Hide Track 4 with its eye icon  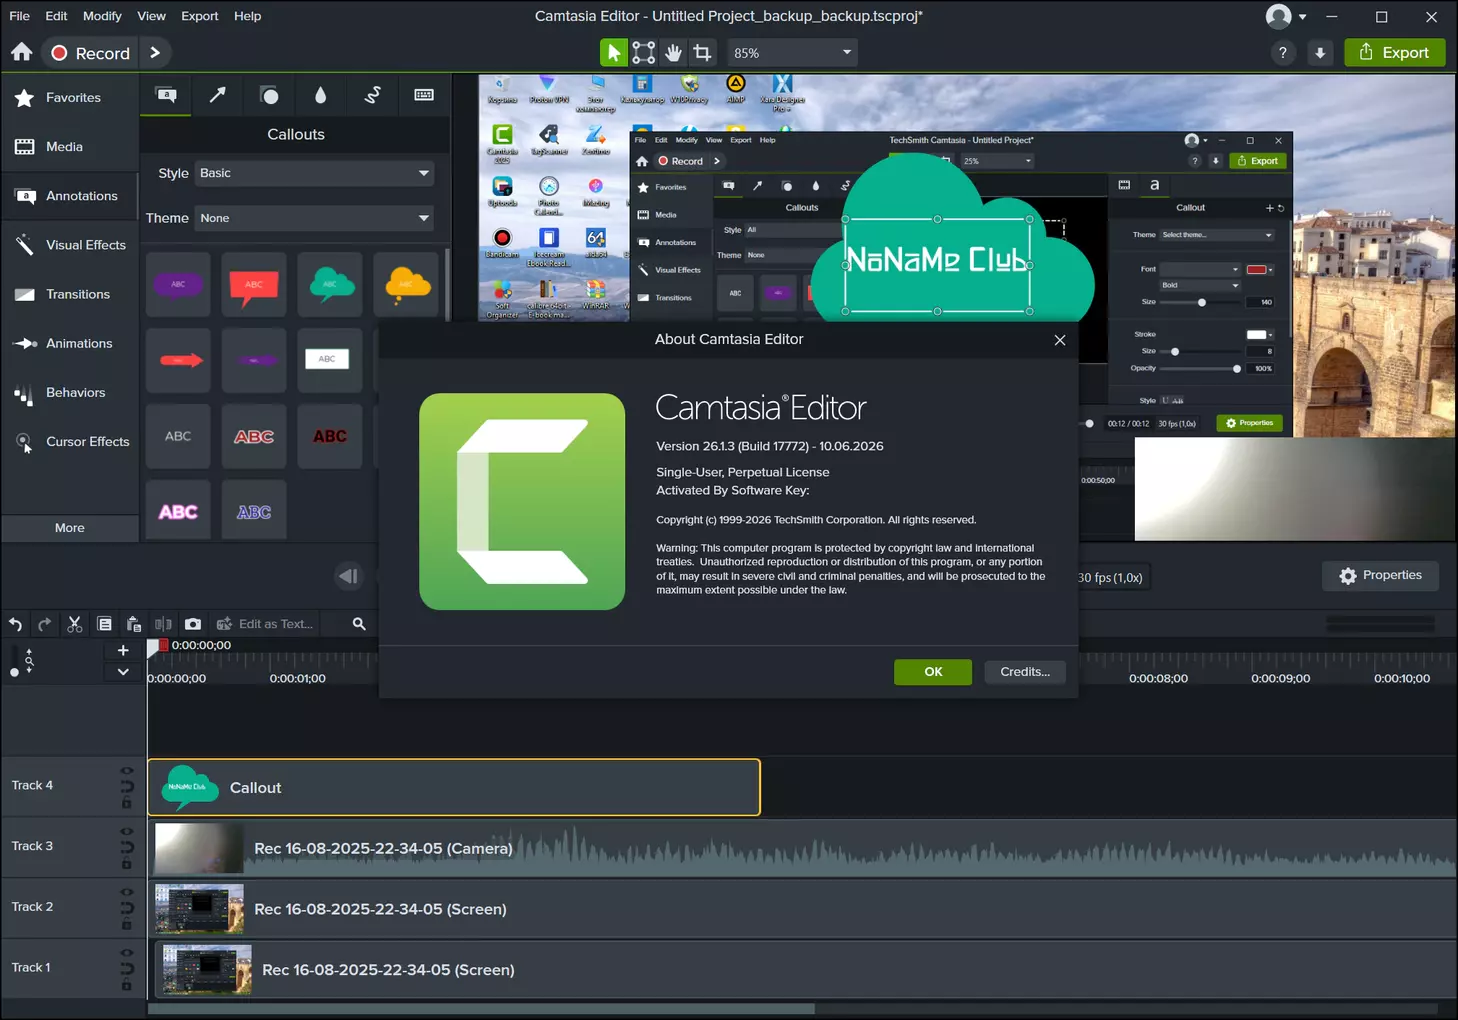coord(127,771)
